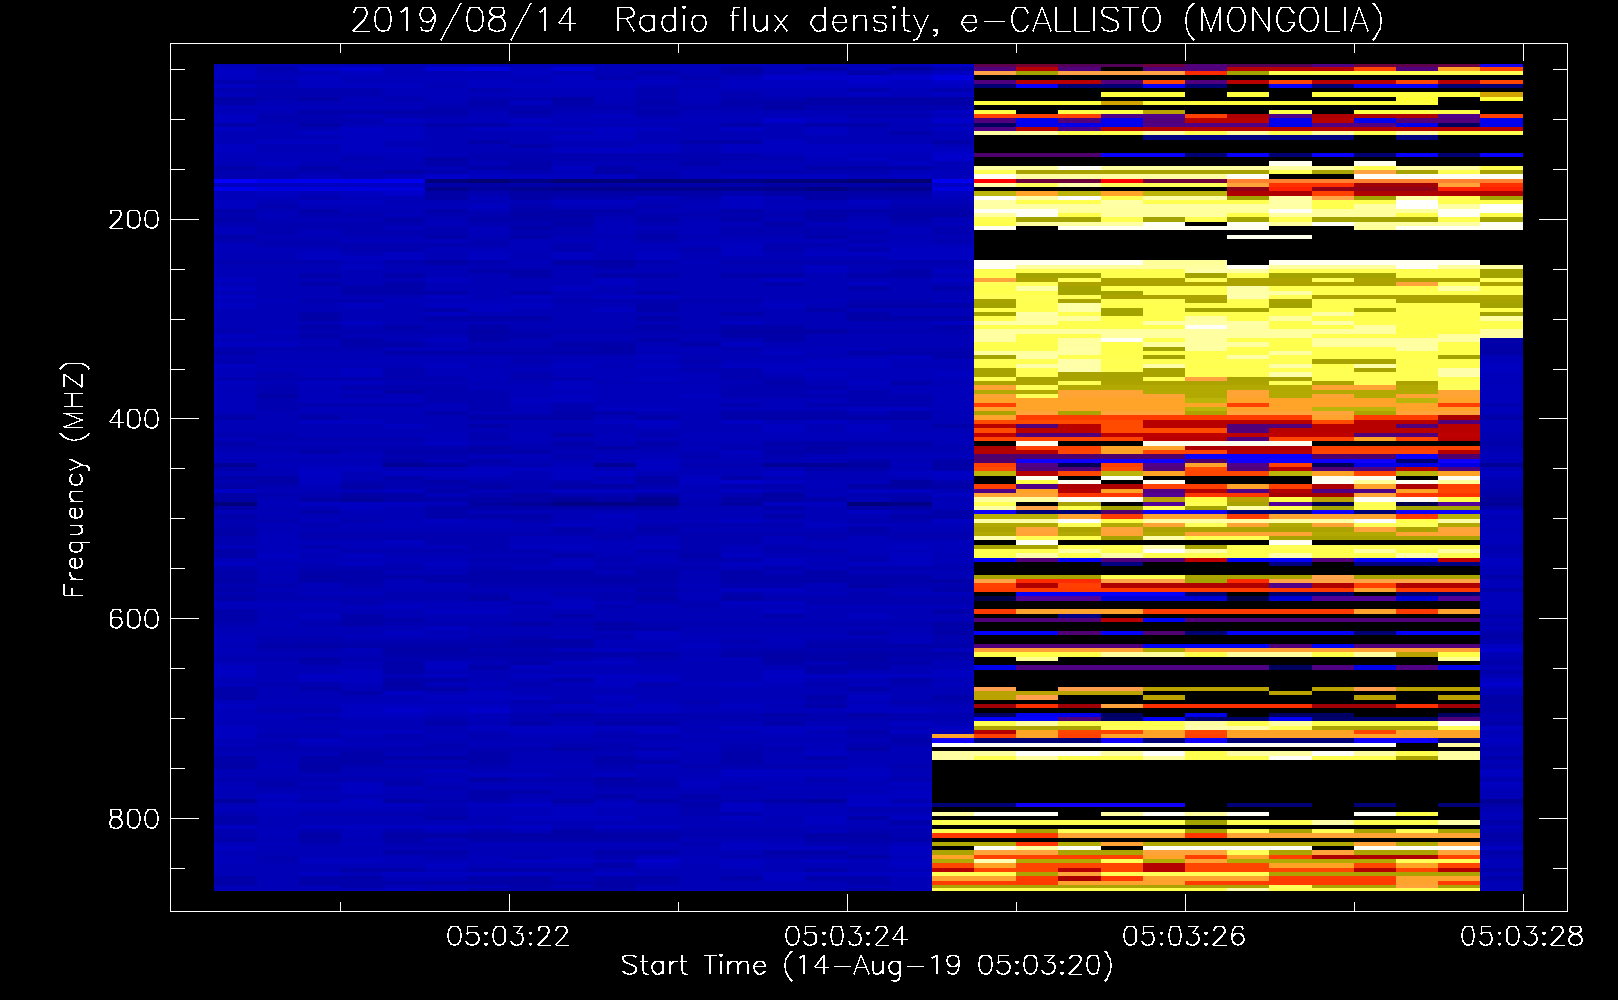Select the 800 frequency axis label
Screen dimensions: 1618x1000
(x=134, y=819)
